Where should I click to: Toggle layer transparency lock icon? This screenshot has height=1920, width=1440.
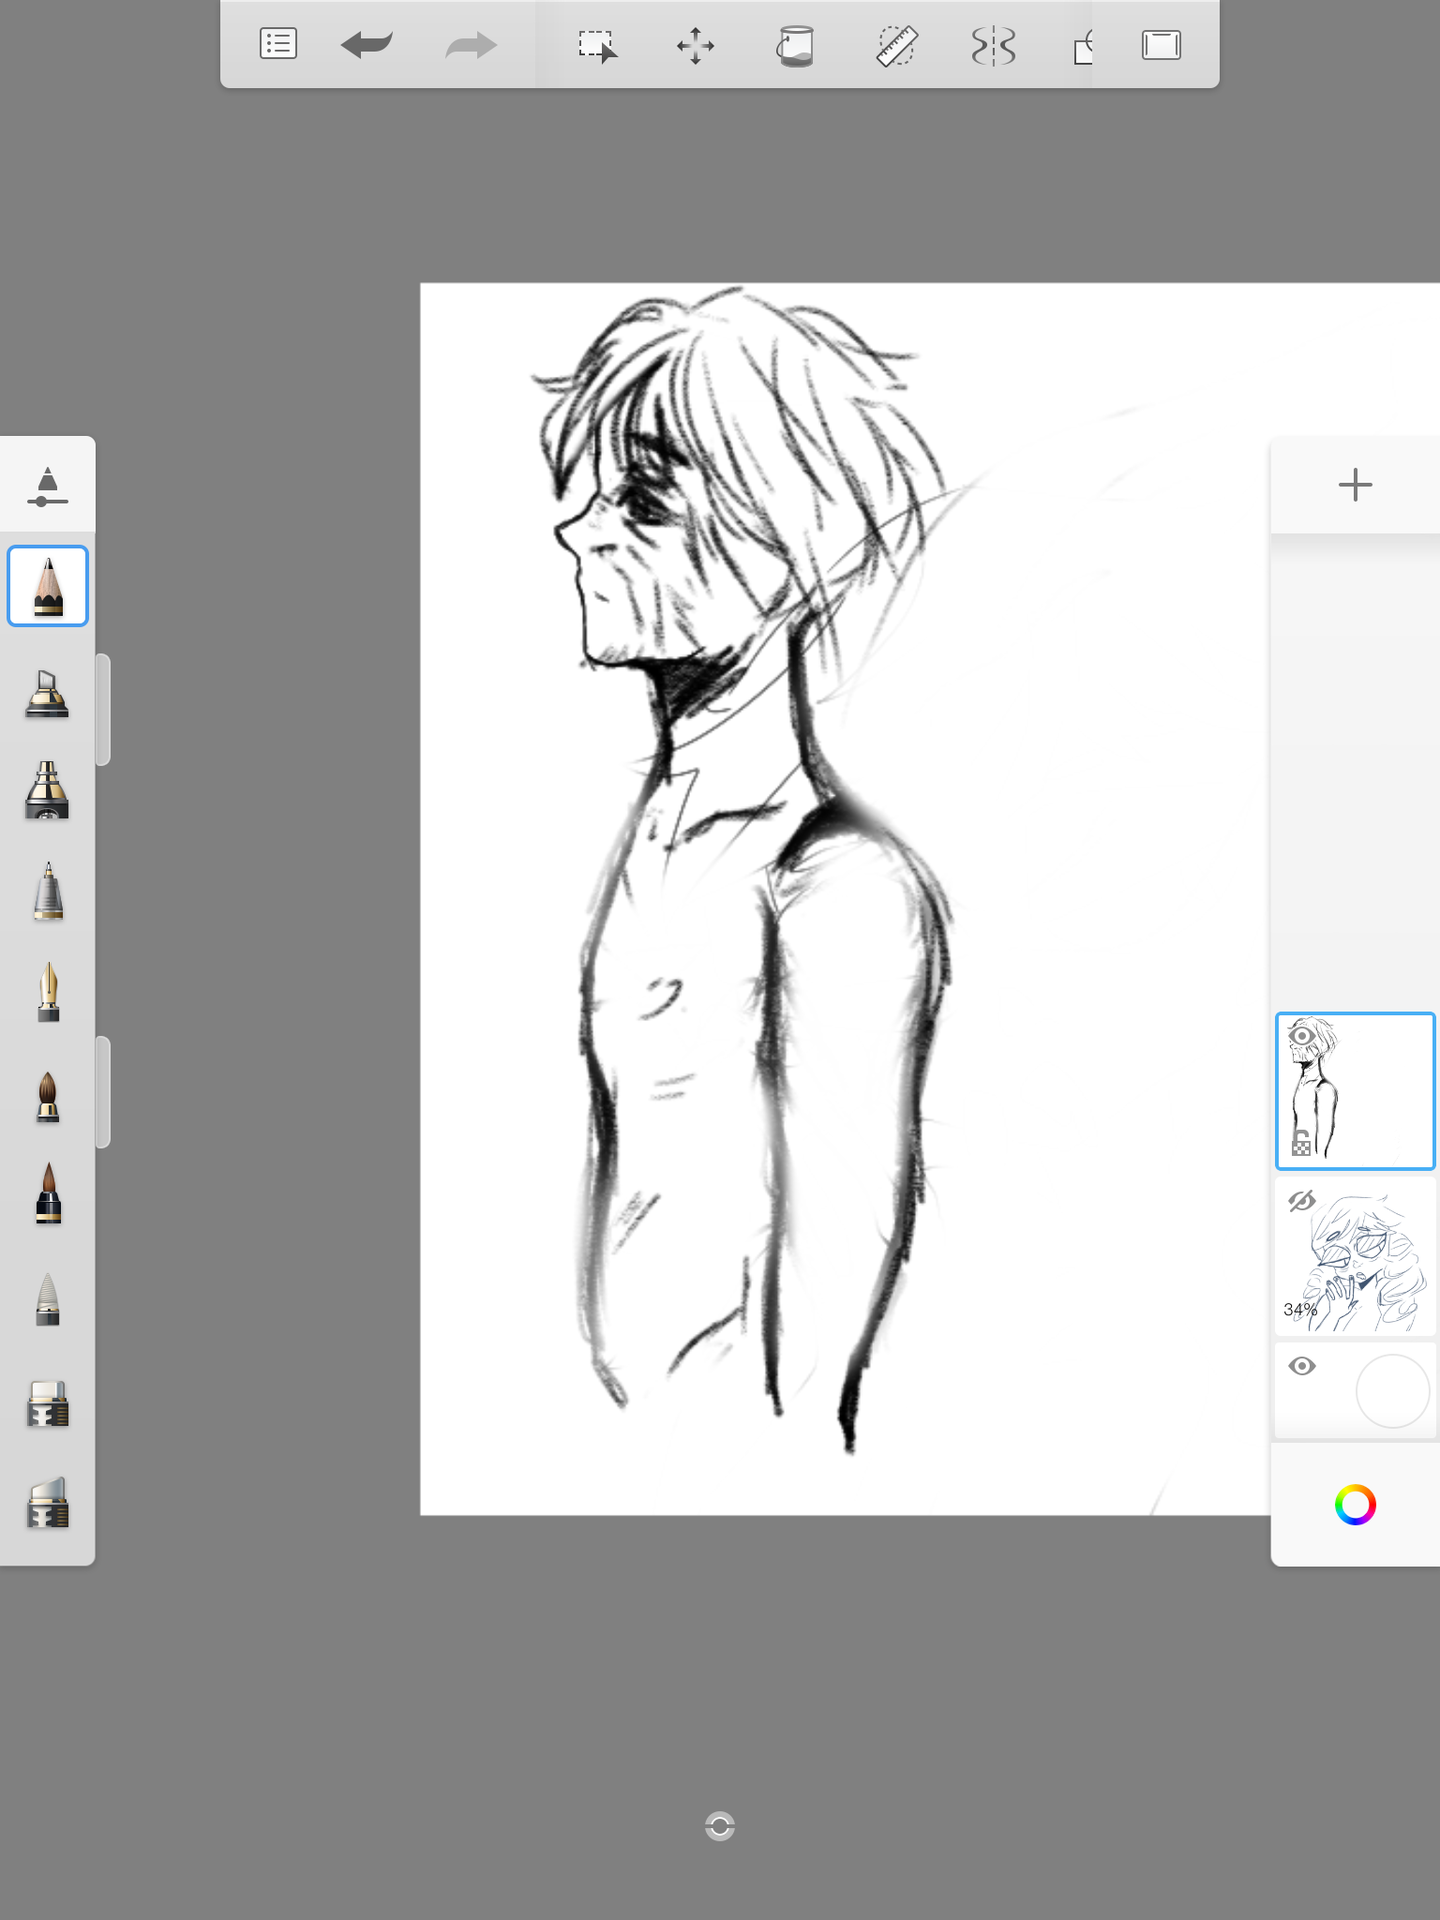click(1301, 1143)
